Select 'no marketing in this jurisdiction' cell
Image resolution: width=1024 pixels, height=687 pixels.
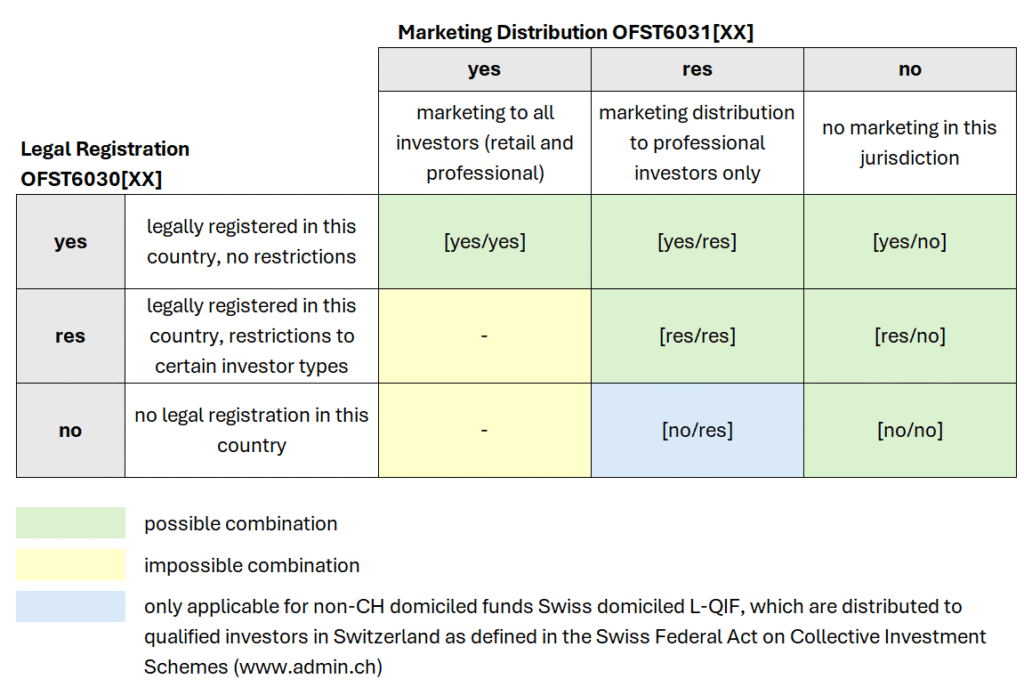click(x=910, y=143)
